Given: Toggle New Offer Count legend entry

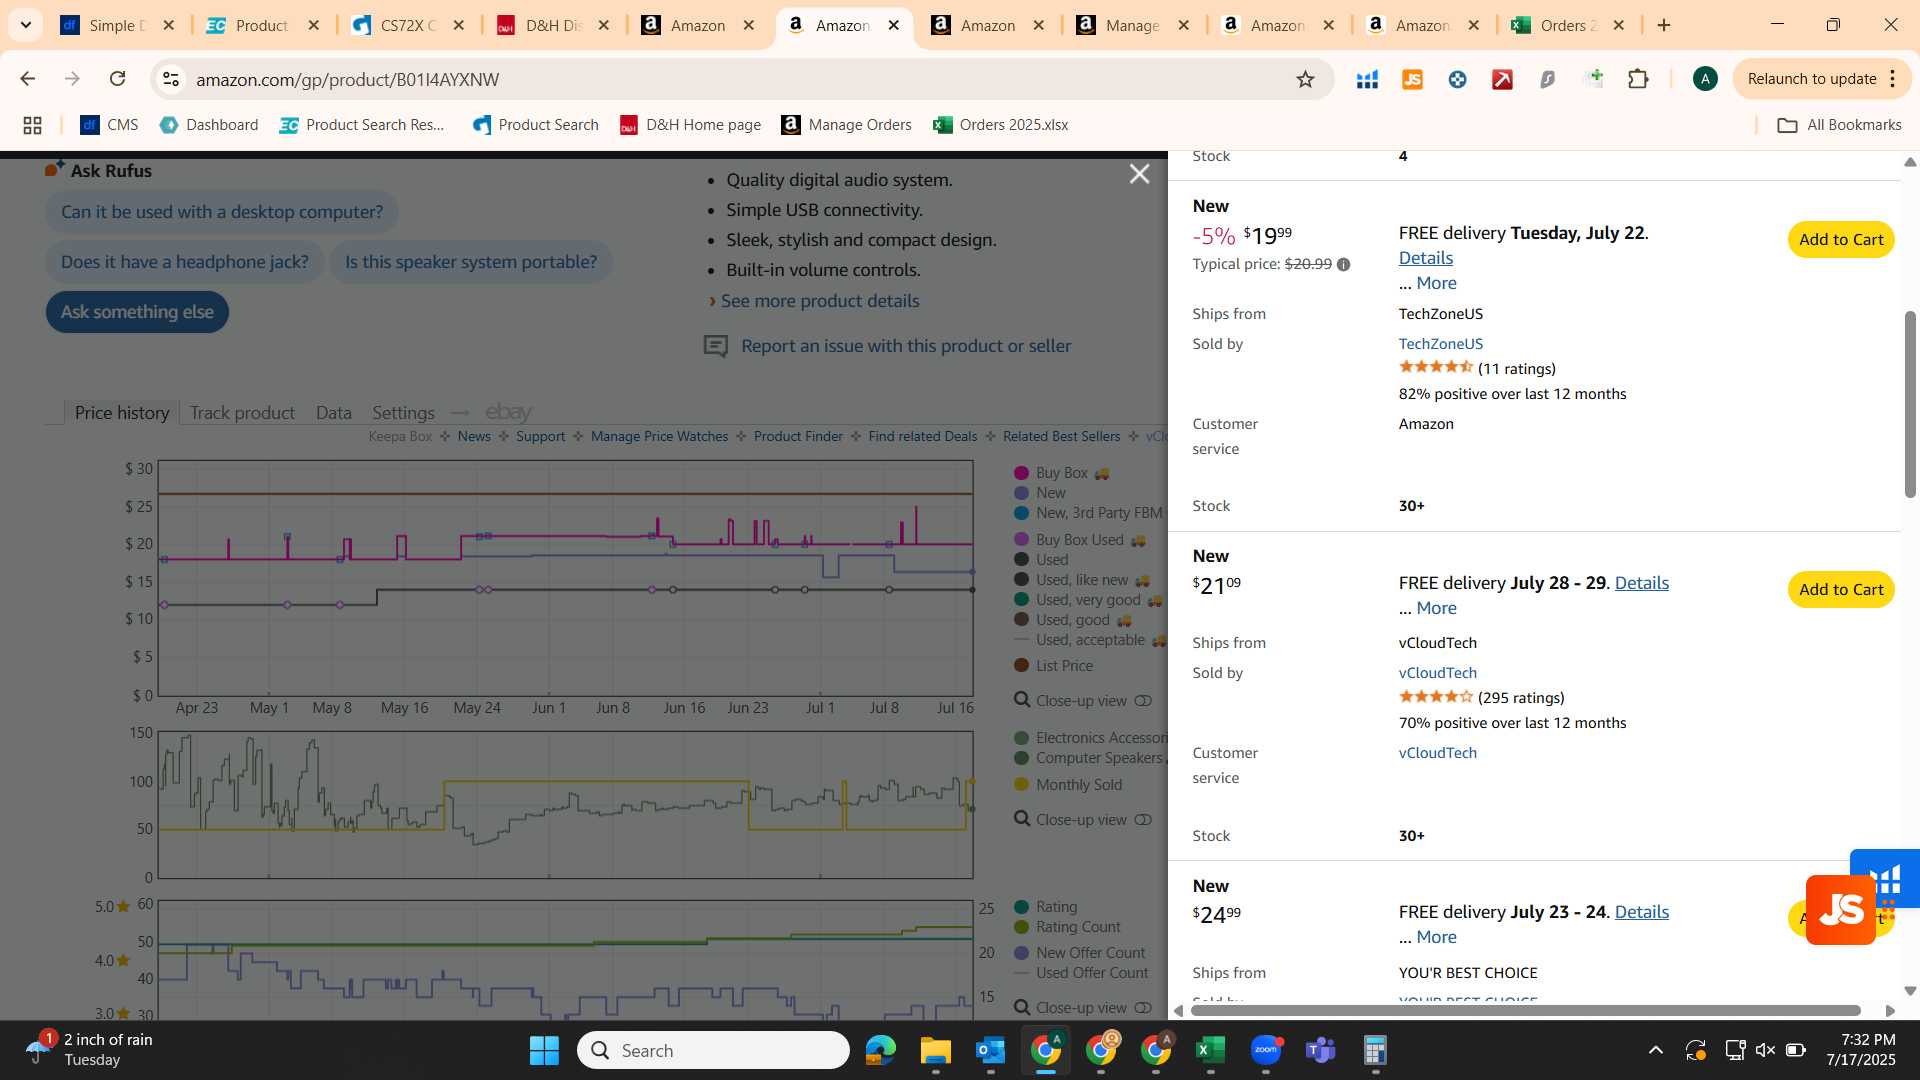Looking at the screenshot, I should pos(1080,953).
